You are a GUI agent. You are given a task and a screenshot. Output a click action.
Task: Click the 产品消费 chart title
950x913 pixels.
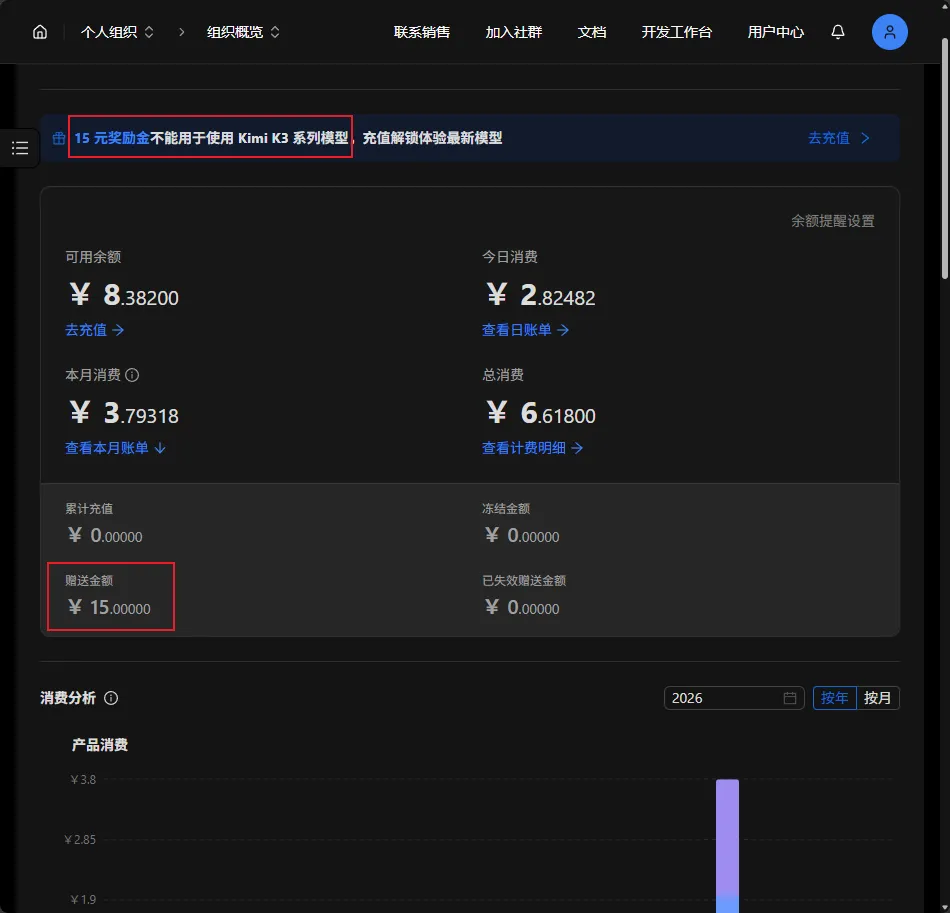100,745
